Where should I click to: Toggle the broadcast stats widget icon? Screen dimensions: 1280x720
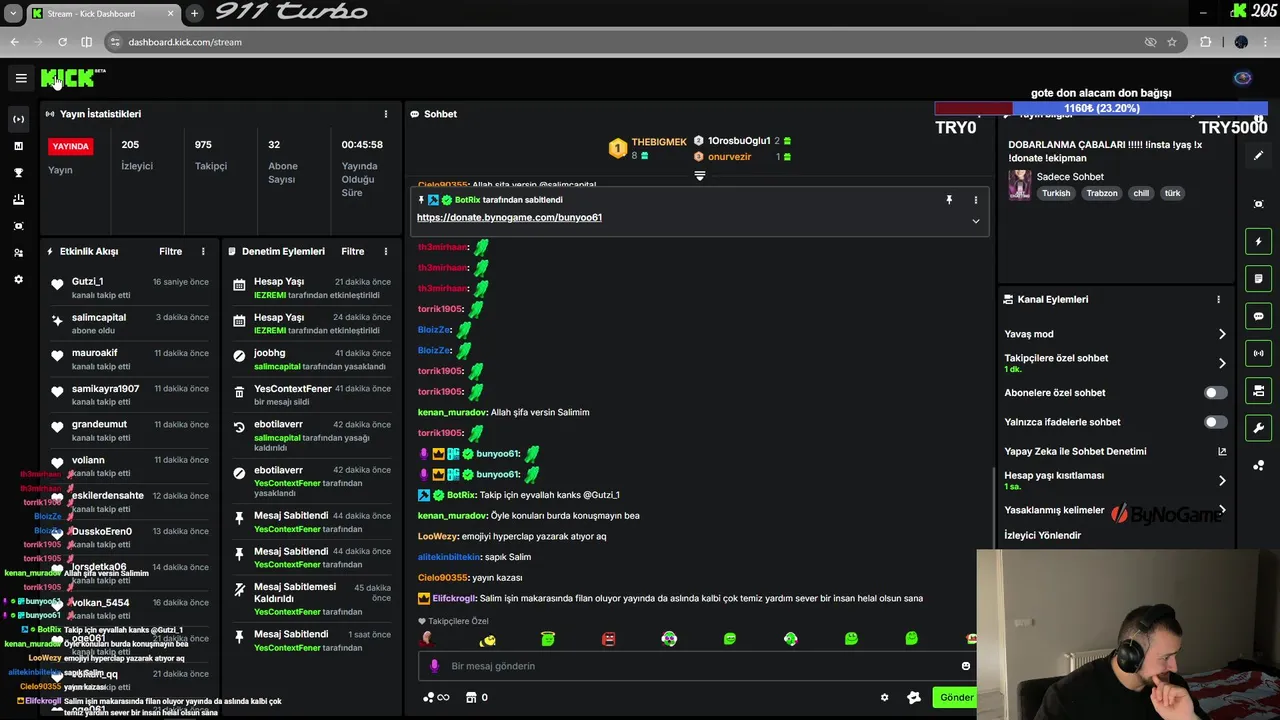coord(1258,353)
